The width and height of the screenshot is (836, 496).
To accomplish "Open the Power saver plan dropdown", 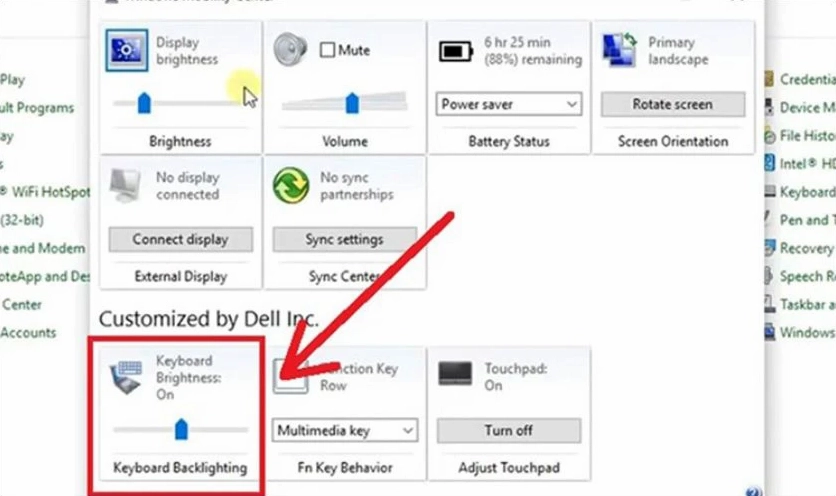I will [509, 104].
